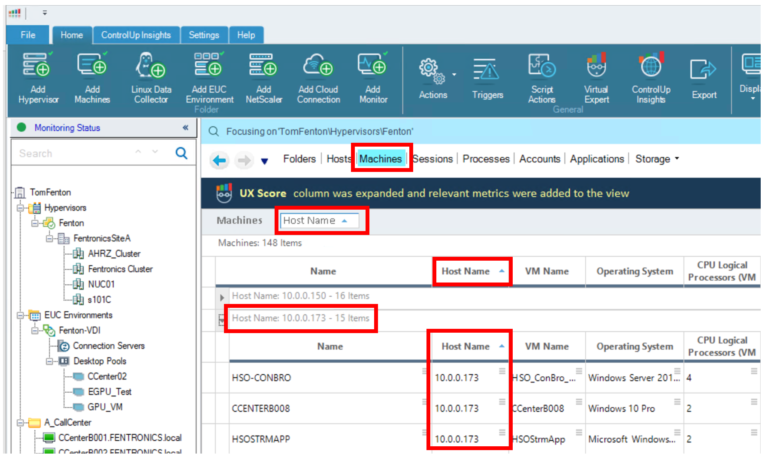Open Settings ribbon tab

204,35
